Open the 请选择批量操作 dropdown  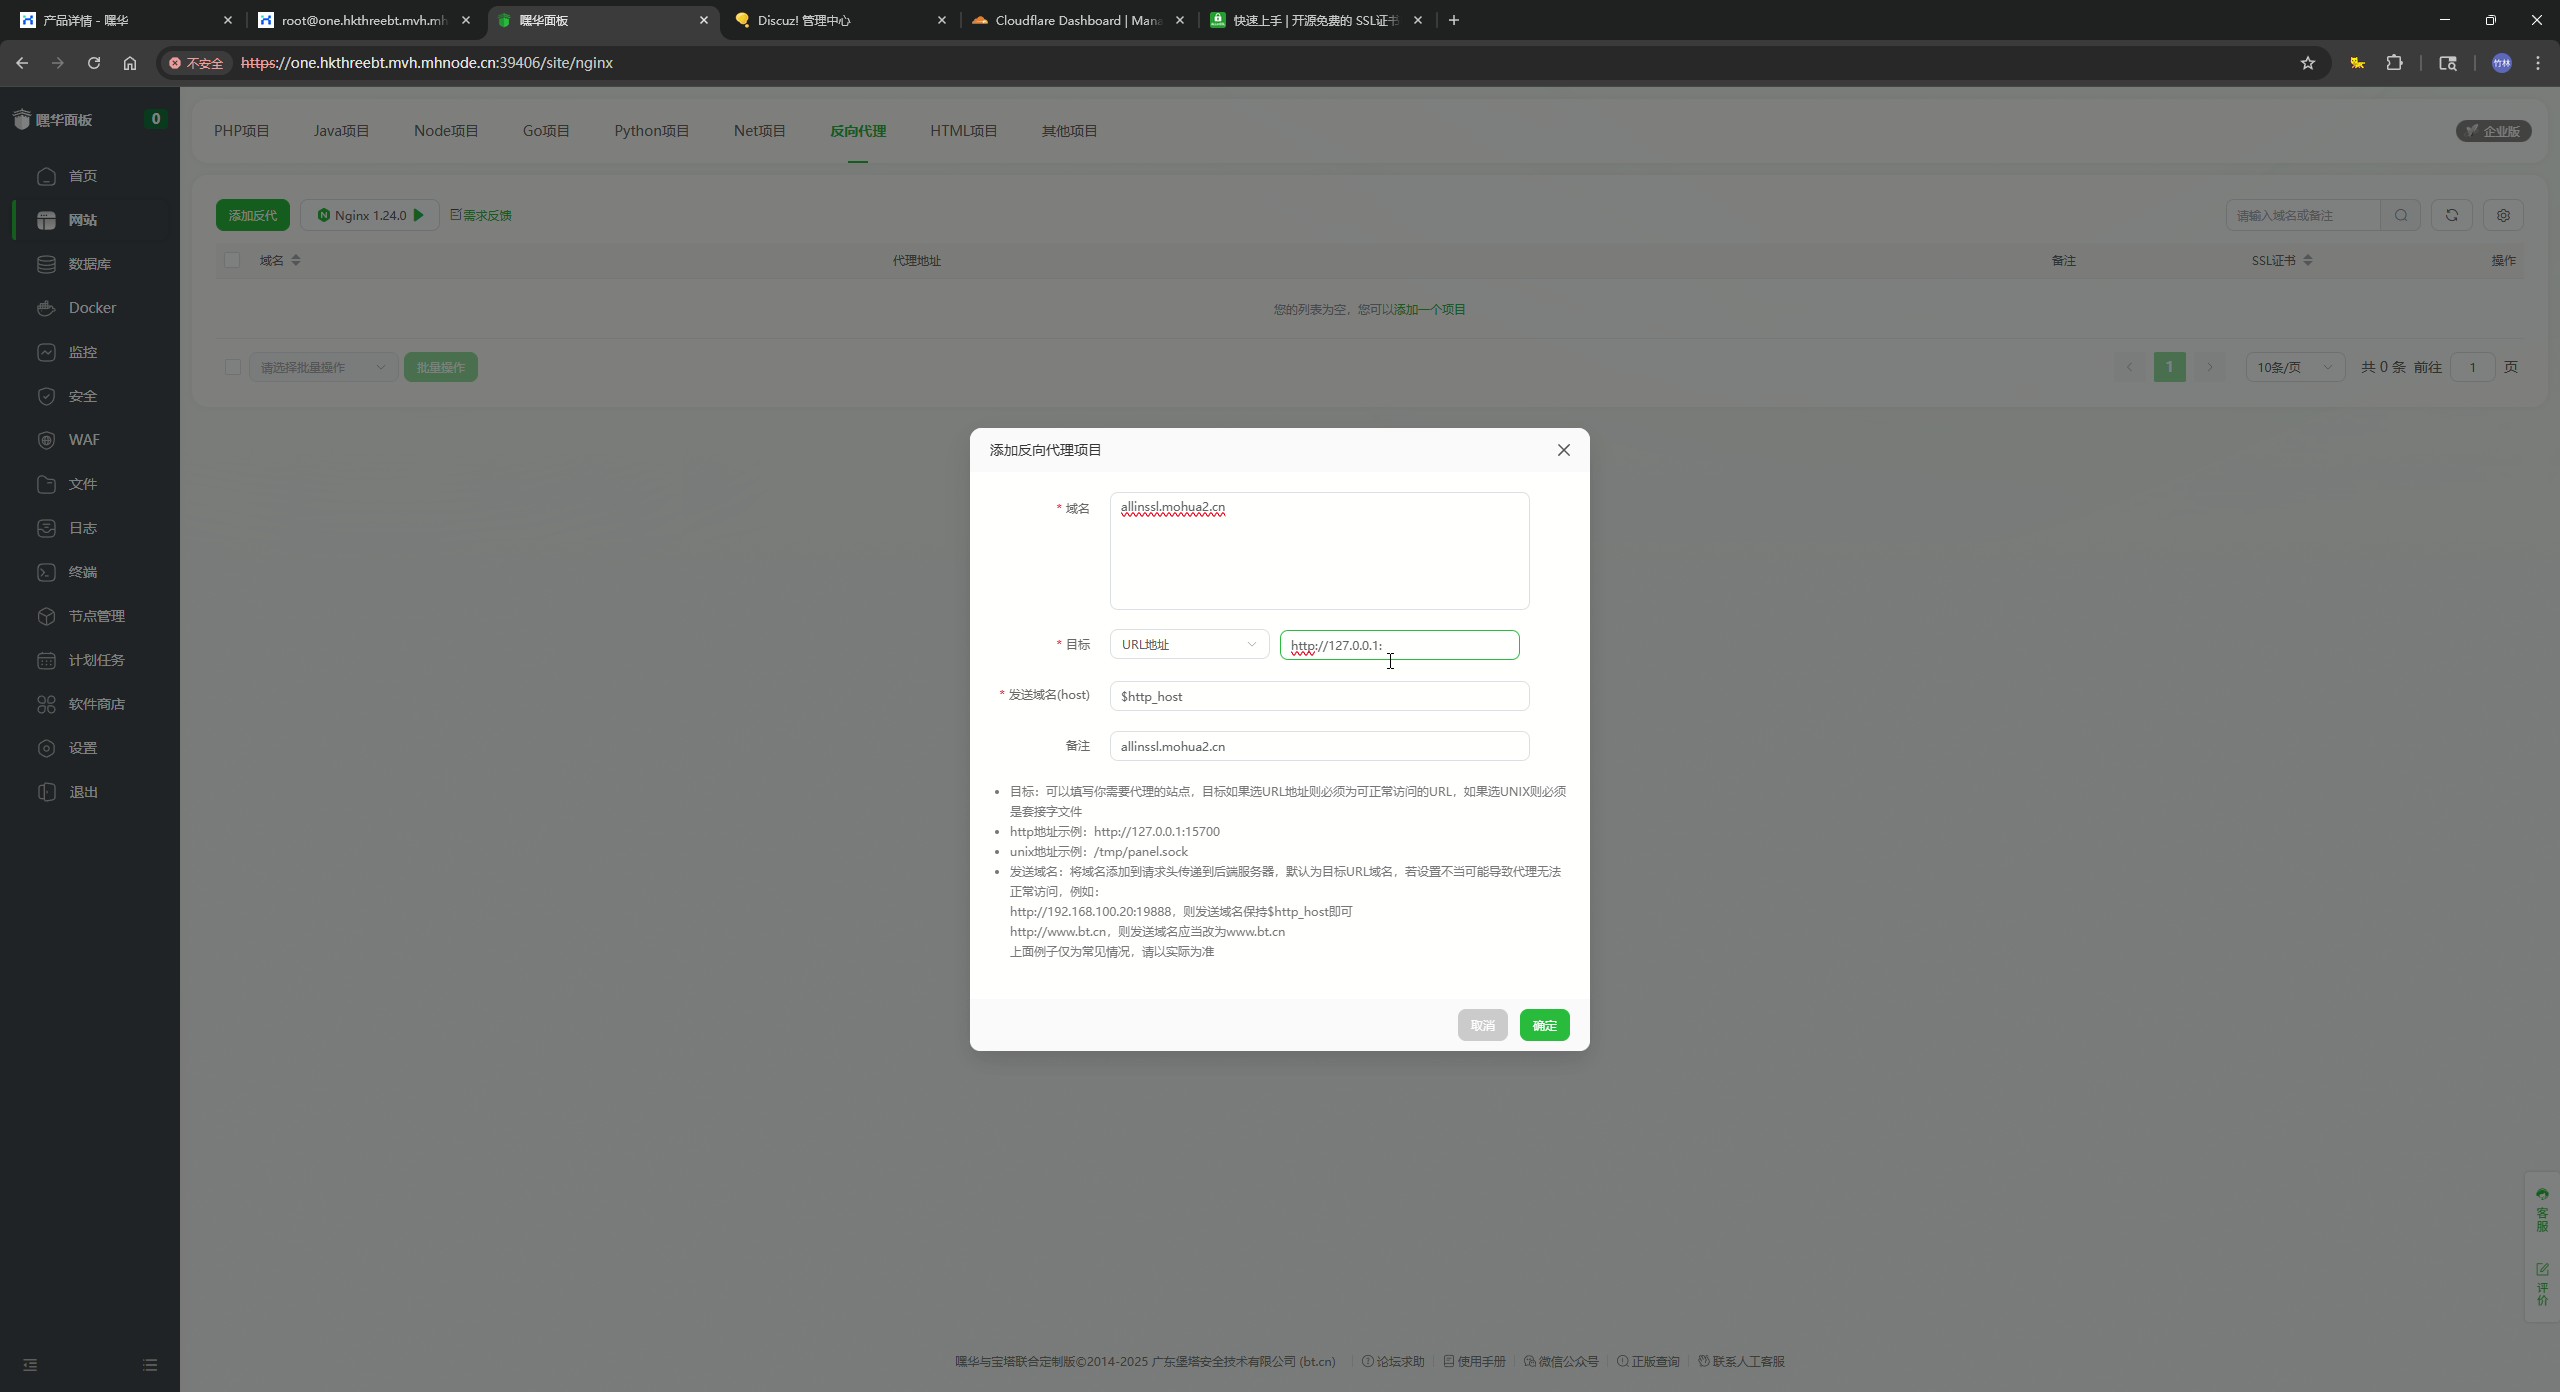[322, 367]
